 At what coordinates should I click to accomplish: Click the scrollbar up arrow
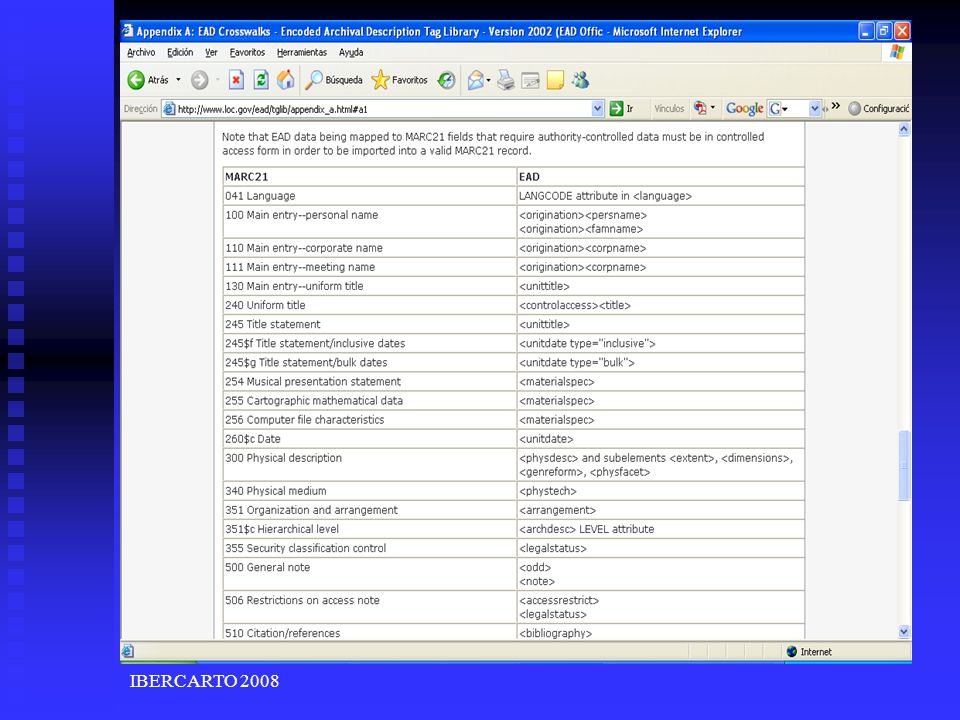pyautogui.click(x=904, y=129)
